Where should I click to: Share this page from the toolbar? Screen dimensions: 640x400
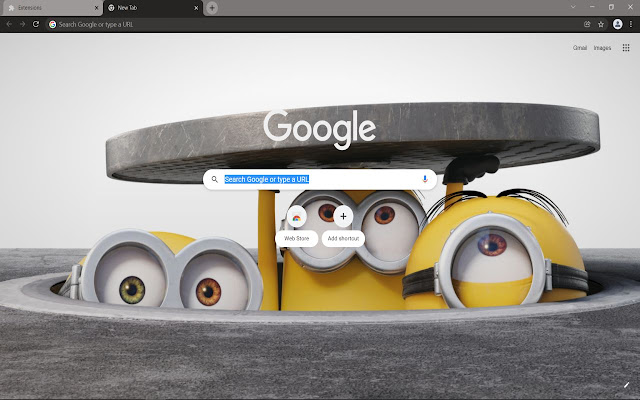pos(587,24)
